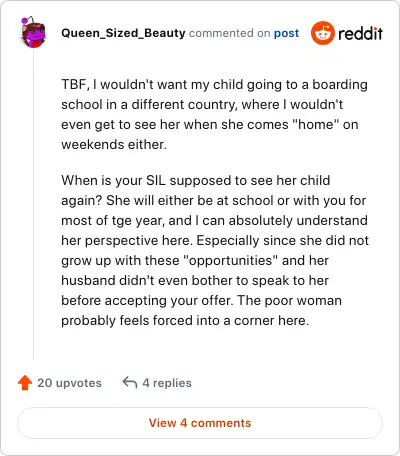Click the reply arrow icon
Image resolution: width=400 pixels, height=456 pixels.
click(130, 382)
